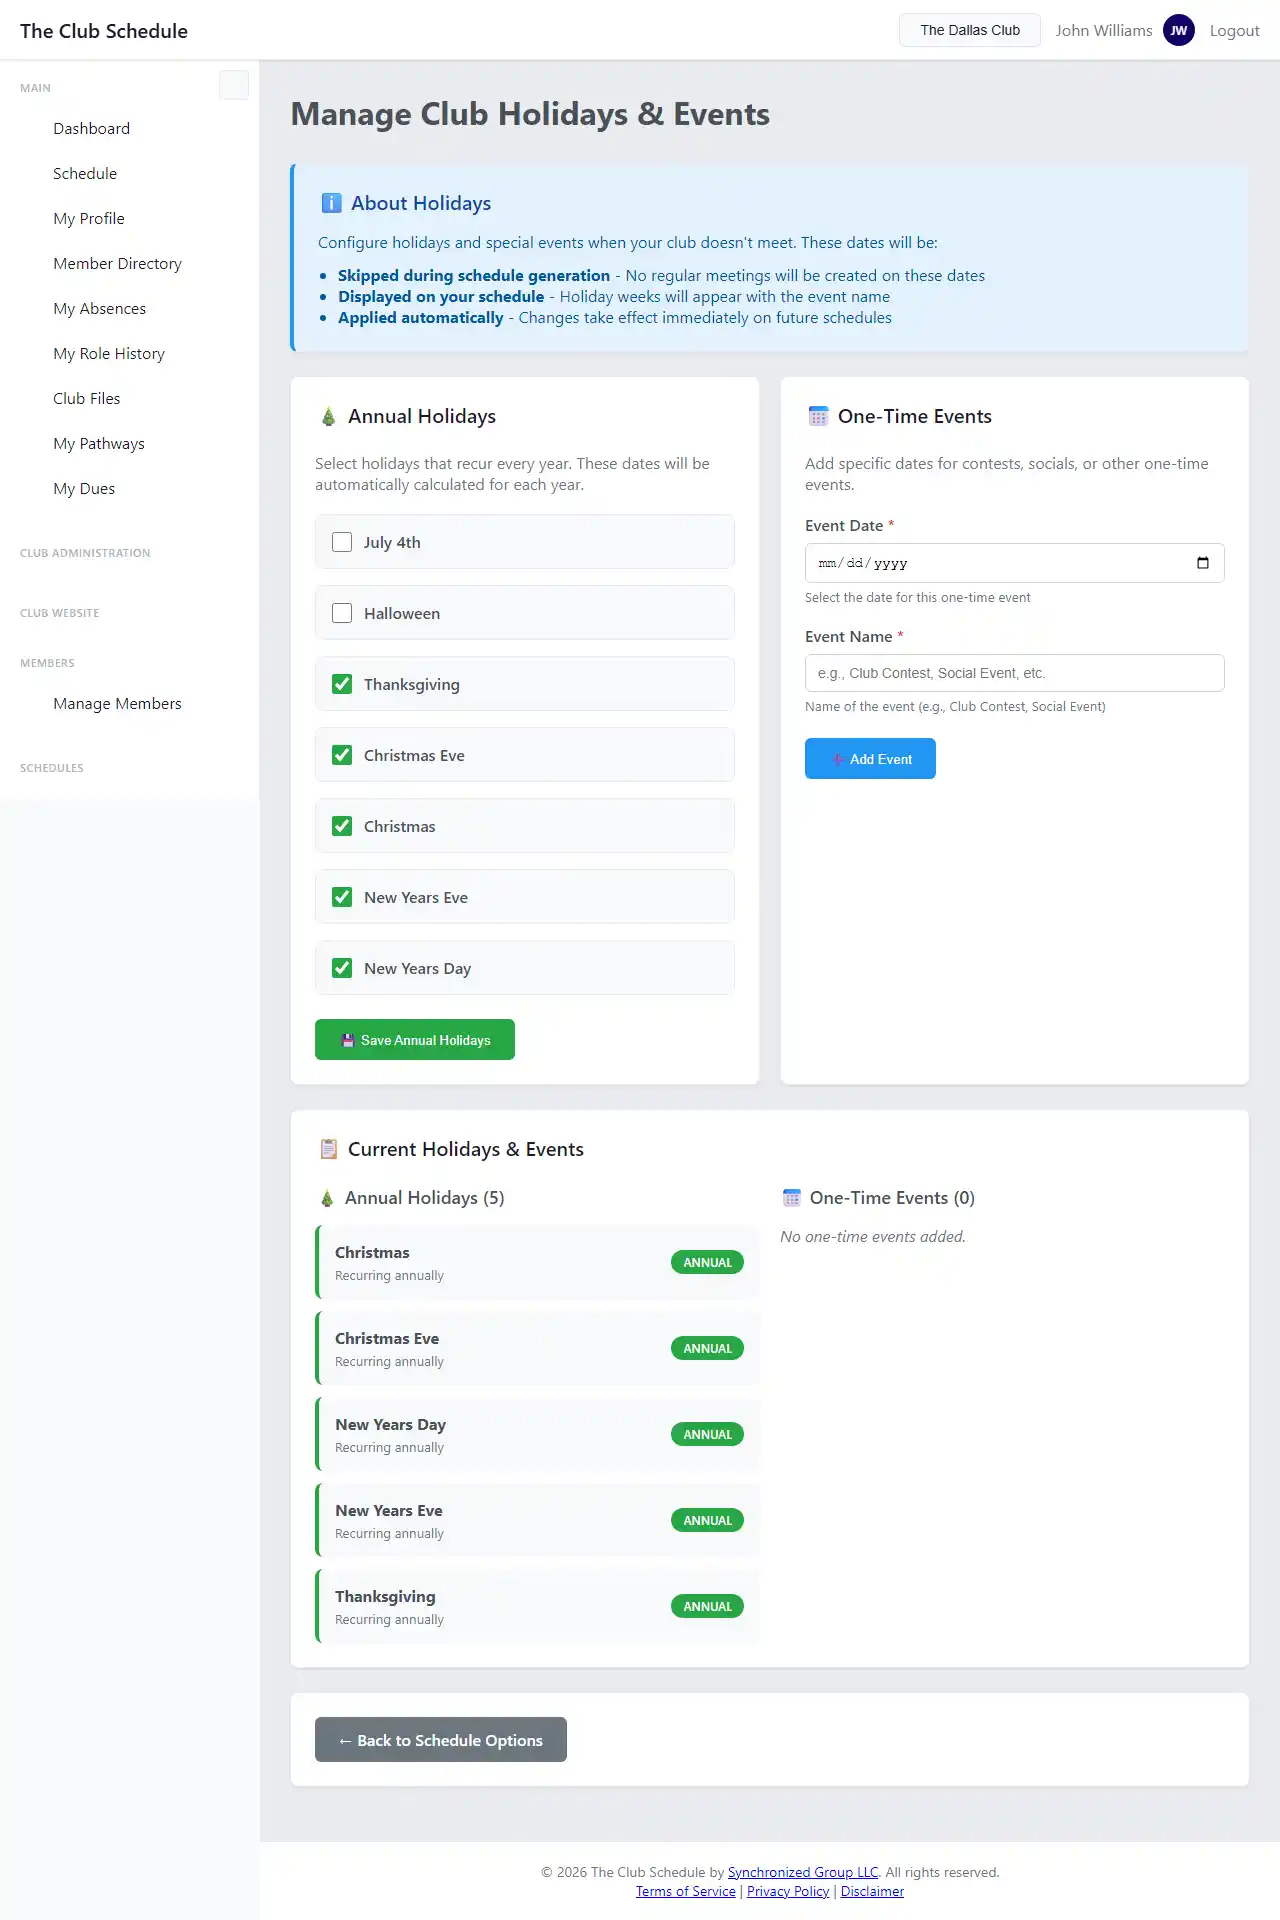The image size is (1280, 1920).
Task: Click the New Years Day entry in current holidays
Action: coord(537,1434)
